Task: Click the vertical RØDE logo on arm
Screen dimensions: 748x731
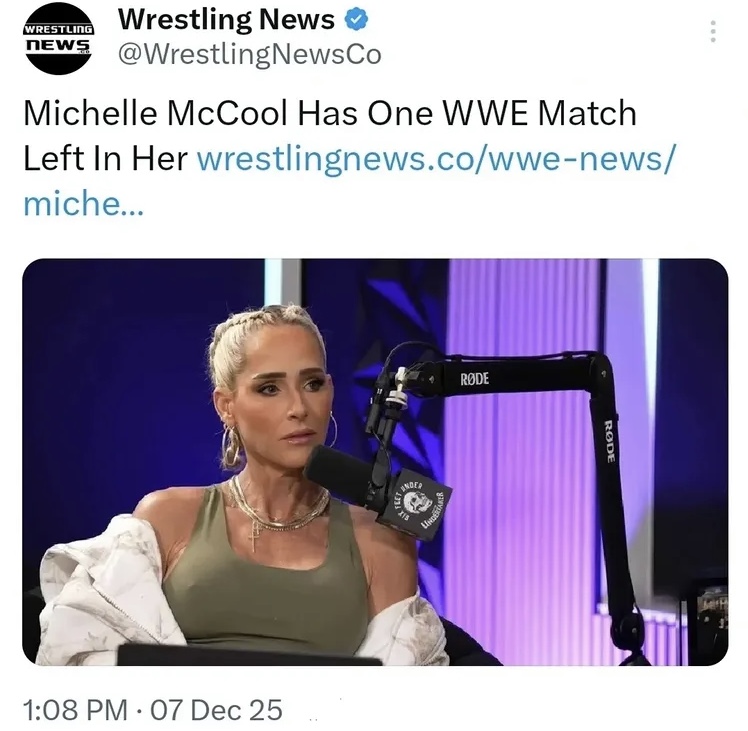Action: pos(609,441)
